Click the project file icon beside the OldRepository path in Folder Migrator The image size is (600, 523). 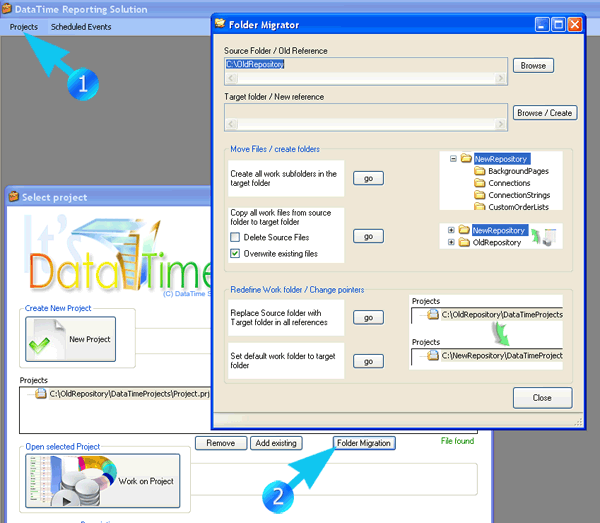(x=433, y=314)
